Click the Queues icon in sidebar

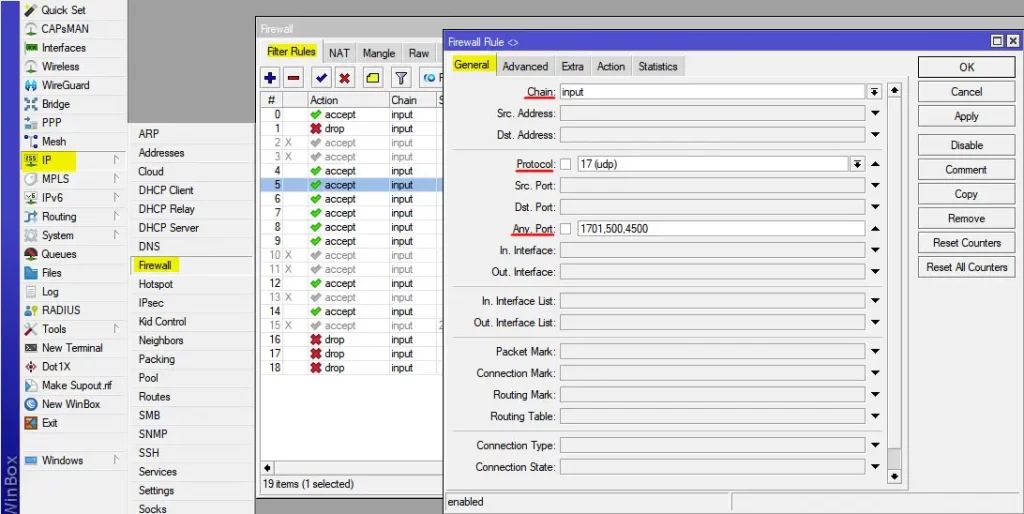click(x=31, y=254)
